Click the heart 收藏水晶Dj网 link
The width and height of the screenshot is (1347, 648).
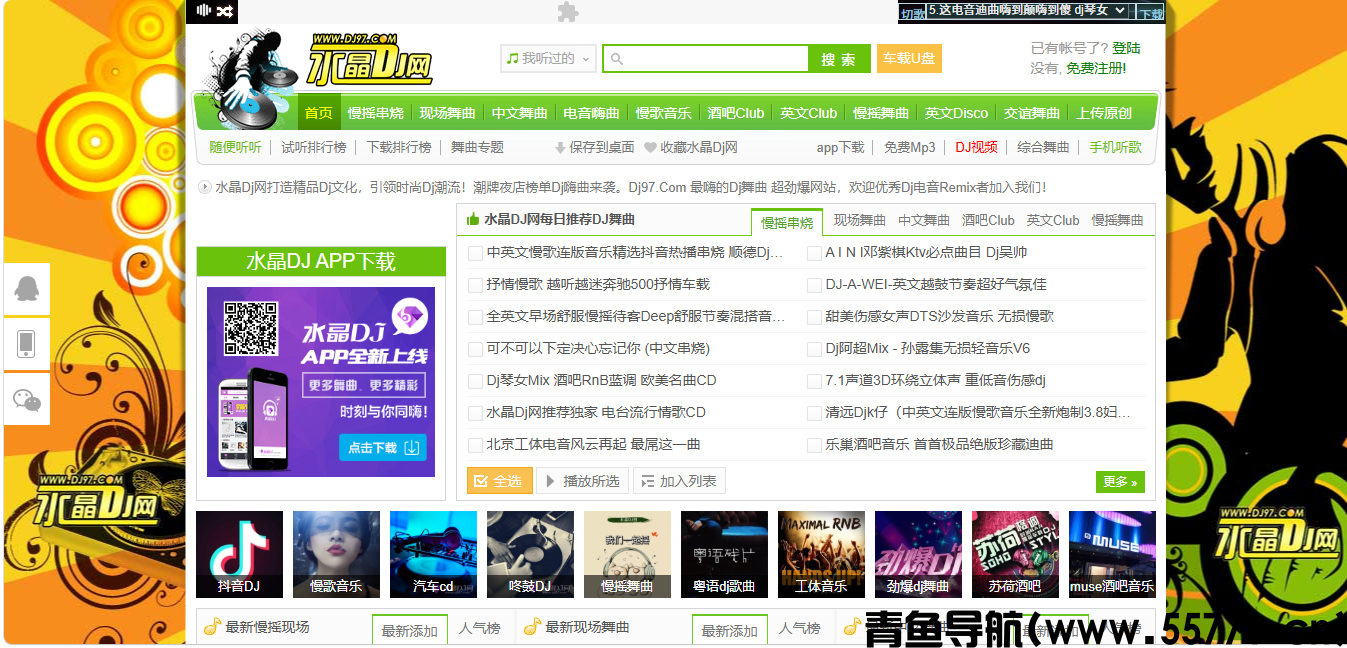point(690,147)
